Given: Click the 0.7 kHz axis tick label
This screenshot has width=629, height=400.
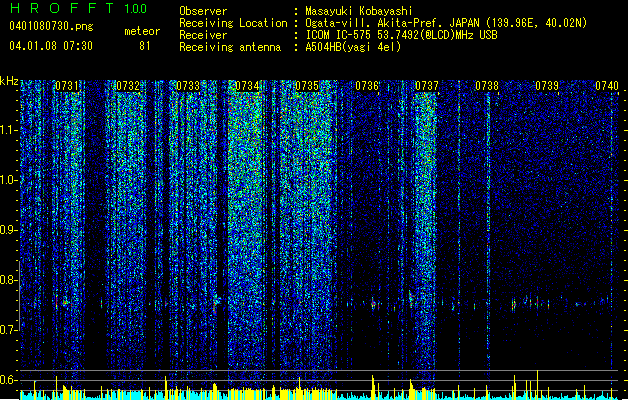Looking at the screenshot, I should [x=8, y=329].
